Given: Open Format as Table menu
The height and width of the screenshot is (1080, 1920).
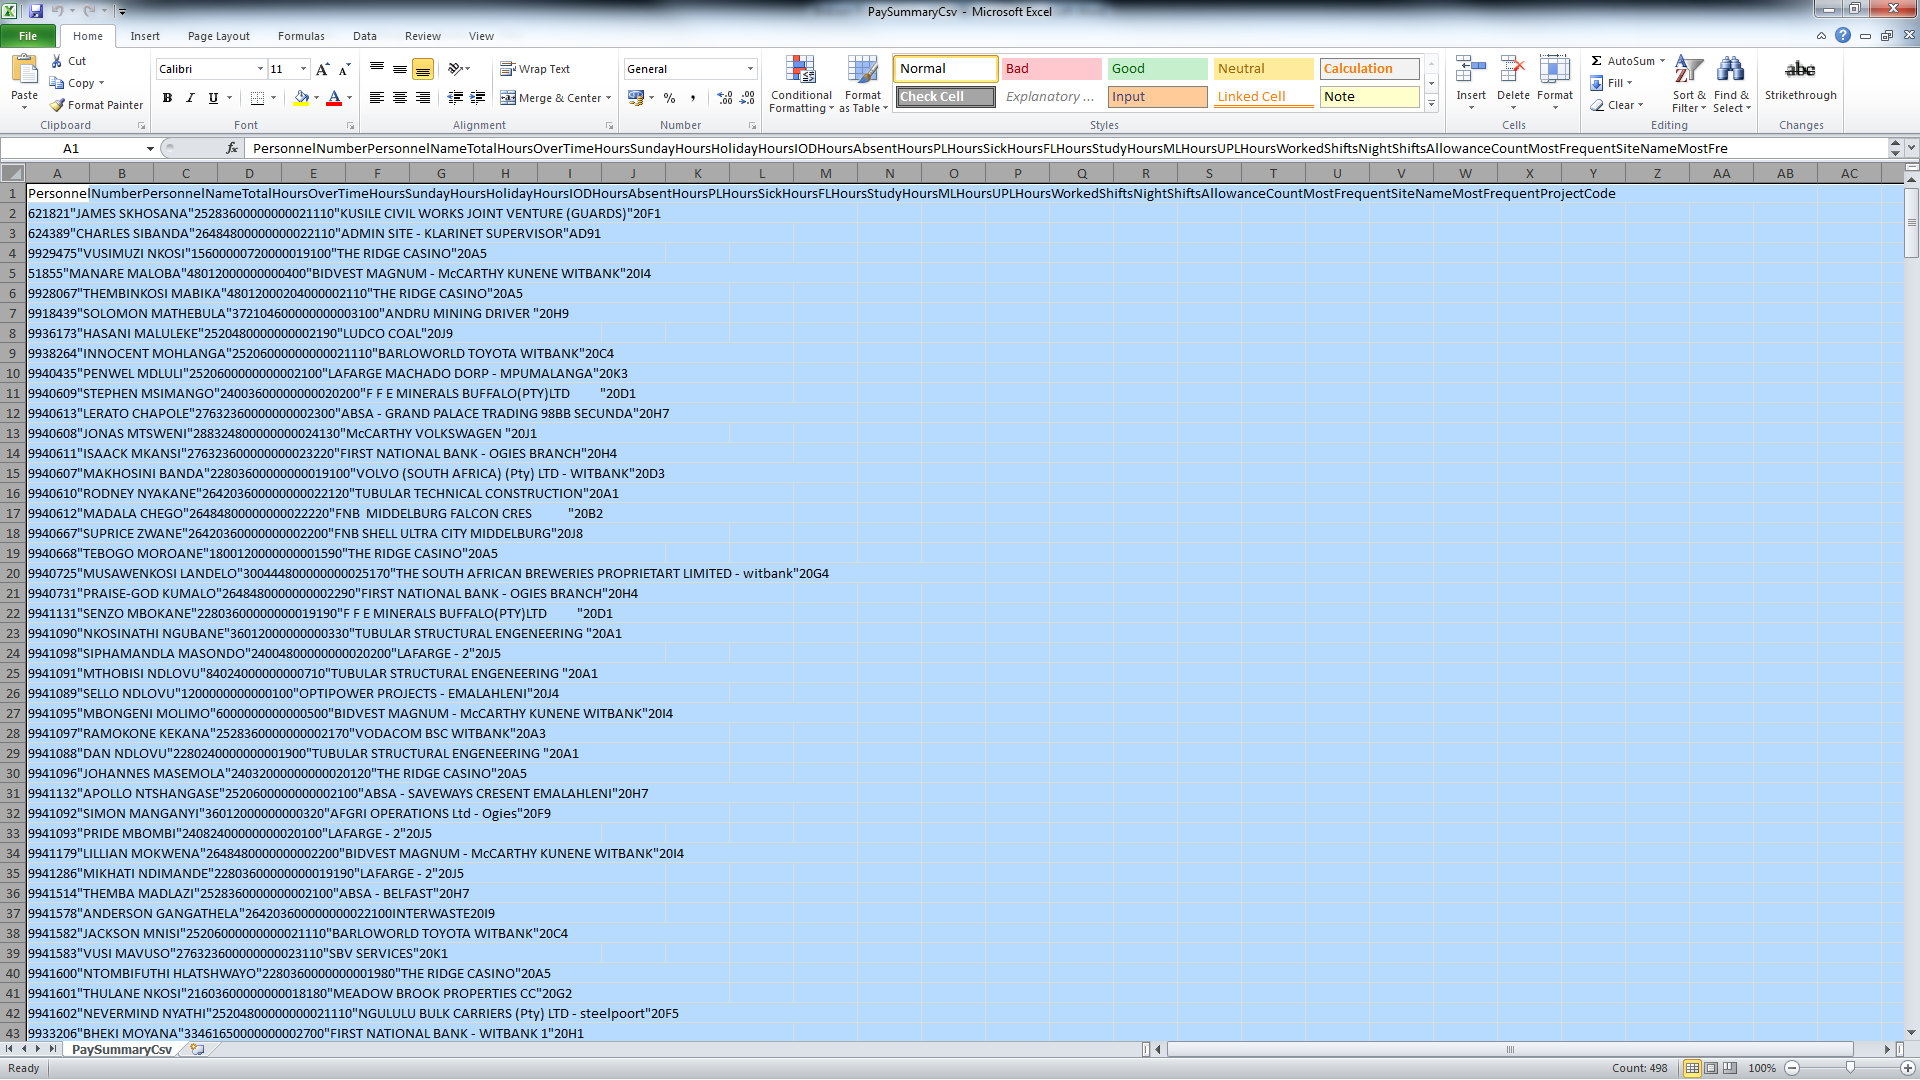Looking at the screenshot, I should tap(863, 84).
